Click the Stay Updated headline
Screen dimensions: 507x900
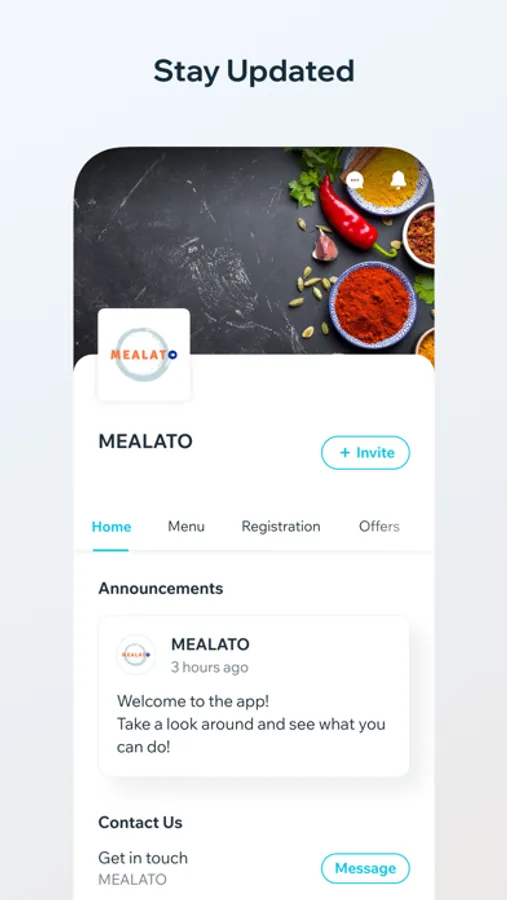(x=254, y=72)
